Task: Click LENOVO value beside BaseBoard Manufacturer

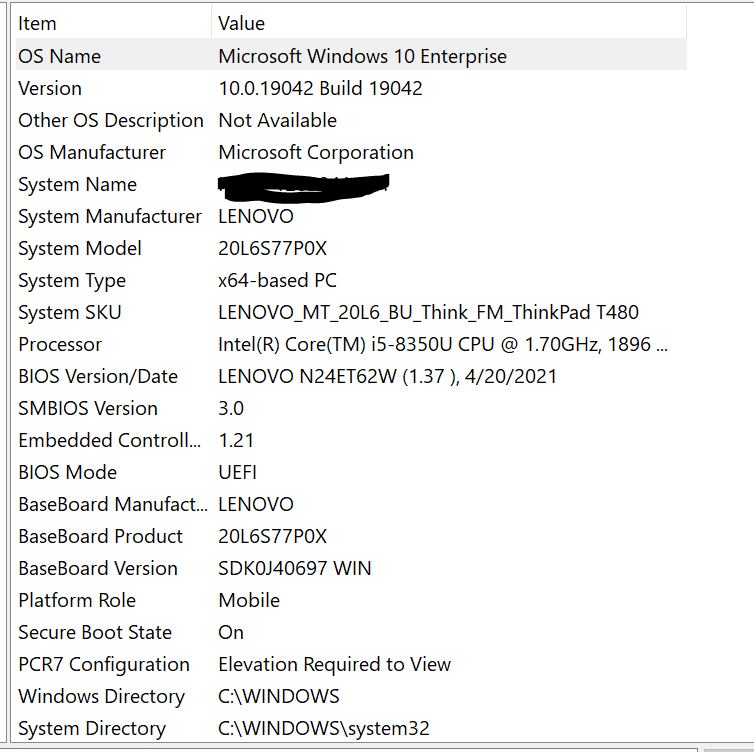Action: [x=256, y=504]
